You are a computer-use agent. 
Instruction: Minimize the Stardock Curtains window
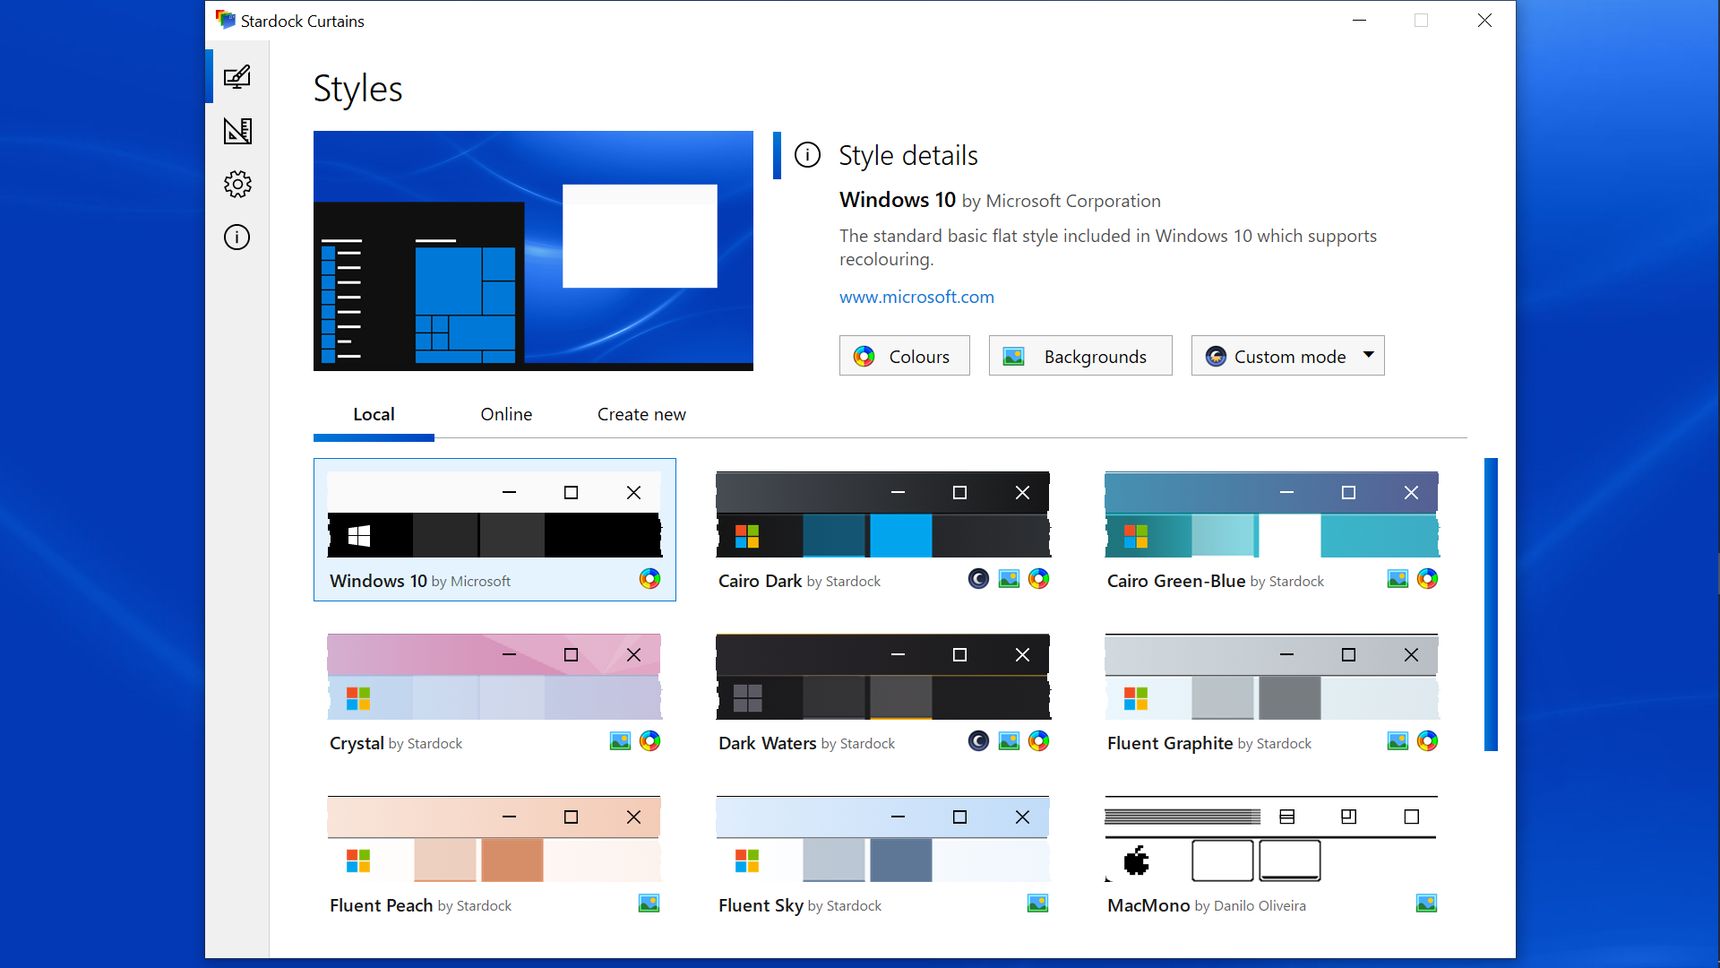1359,20
